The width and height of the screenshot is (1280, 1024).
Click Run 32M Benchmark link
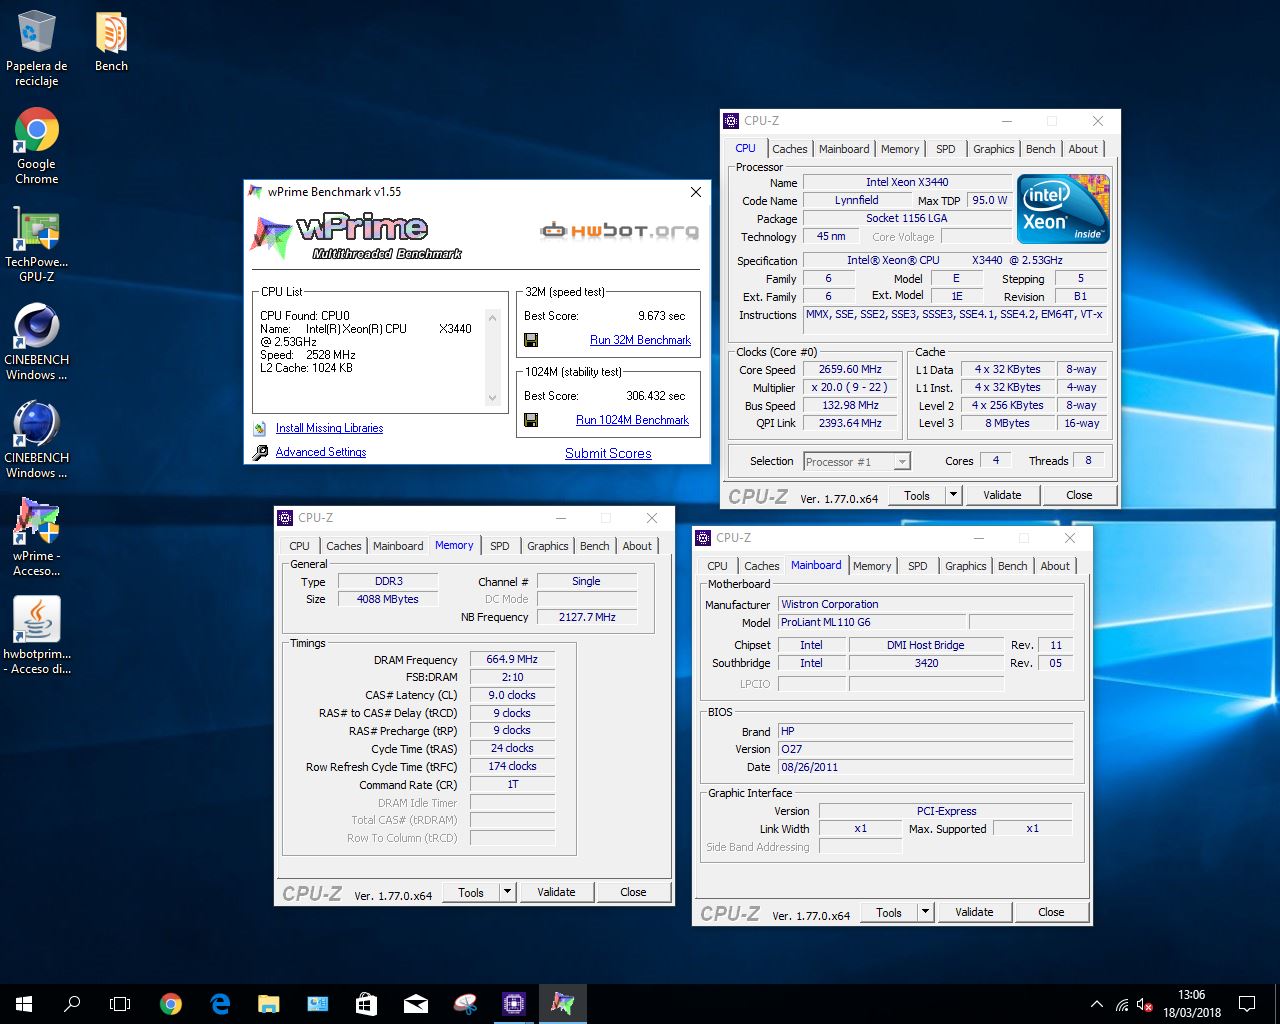(640, 340)
